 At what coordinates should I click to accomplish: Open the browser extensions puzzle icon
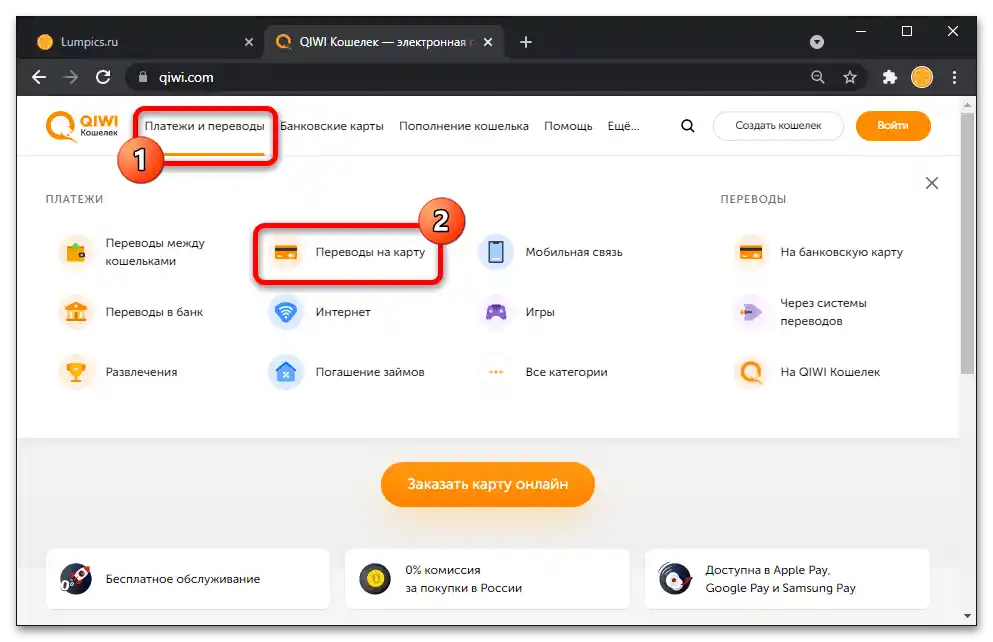(x=890, y=77)
